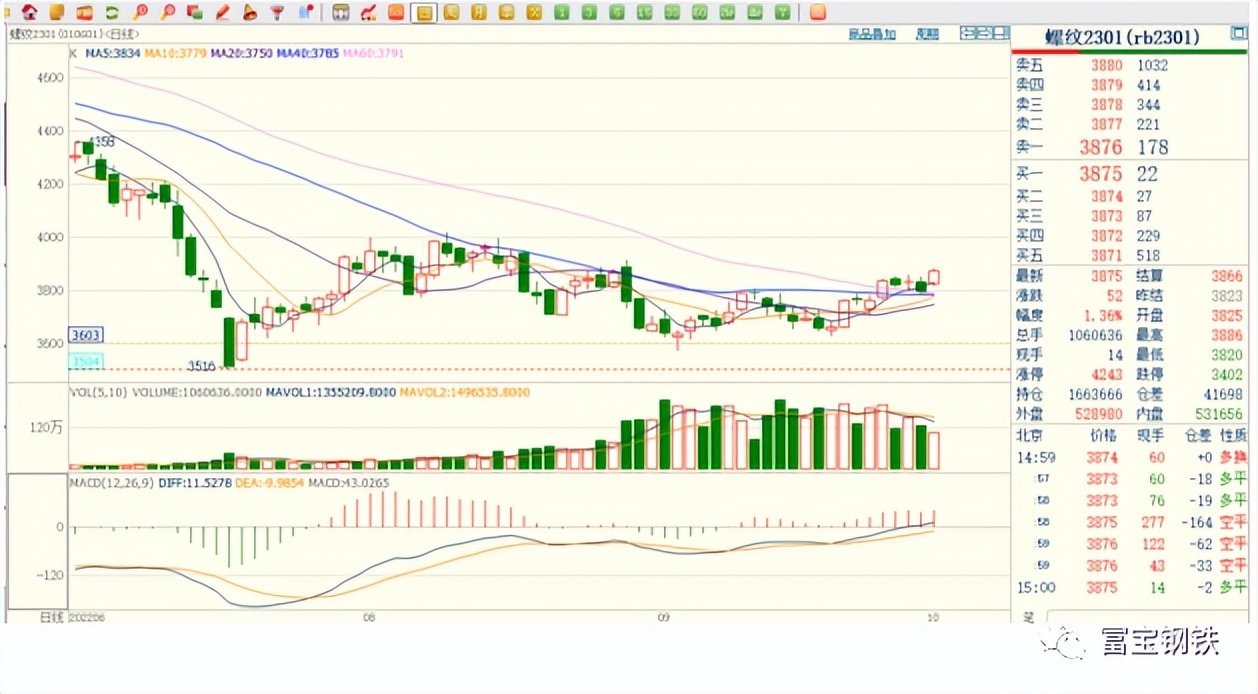Click the 3594 cyan price marker on the axis

coord(85,360)
